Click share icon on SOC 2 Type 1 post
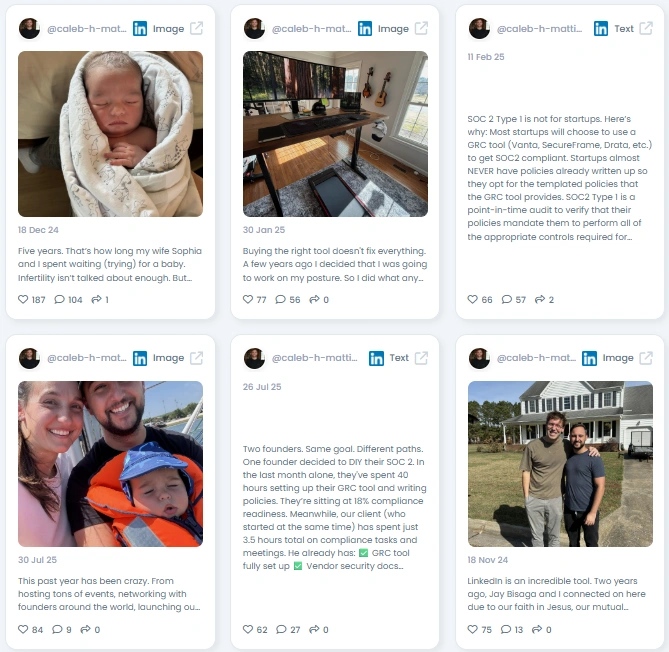The width and height of the screenshot is (669, 652). [x=540, y=300]
